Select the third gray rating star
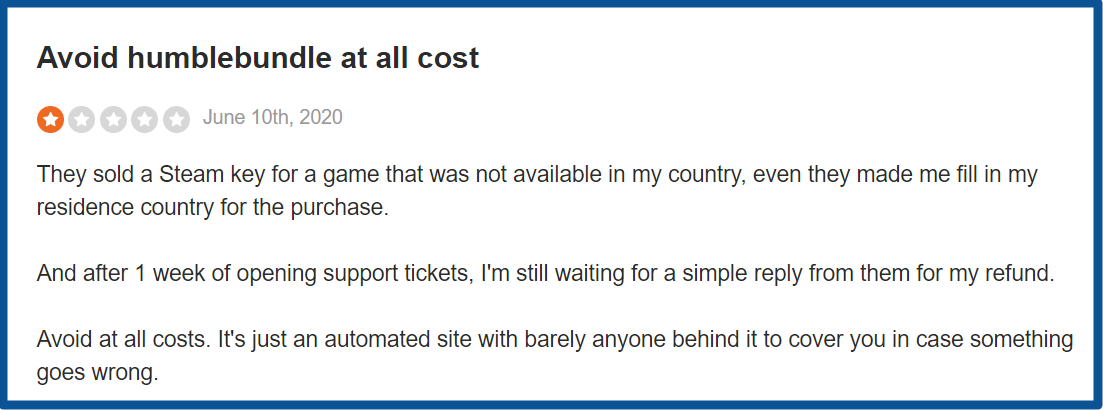 113,120
